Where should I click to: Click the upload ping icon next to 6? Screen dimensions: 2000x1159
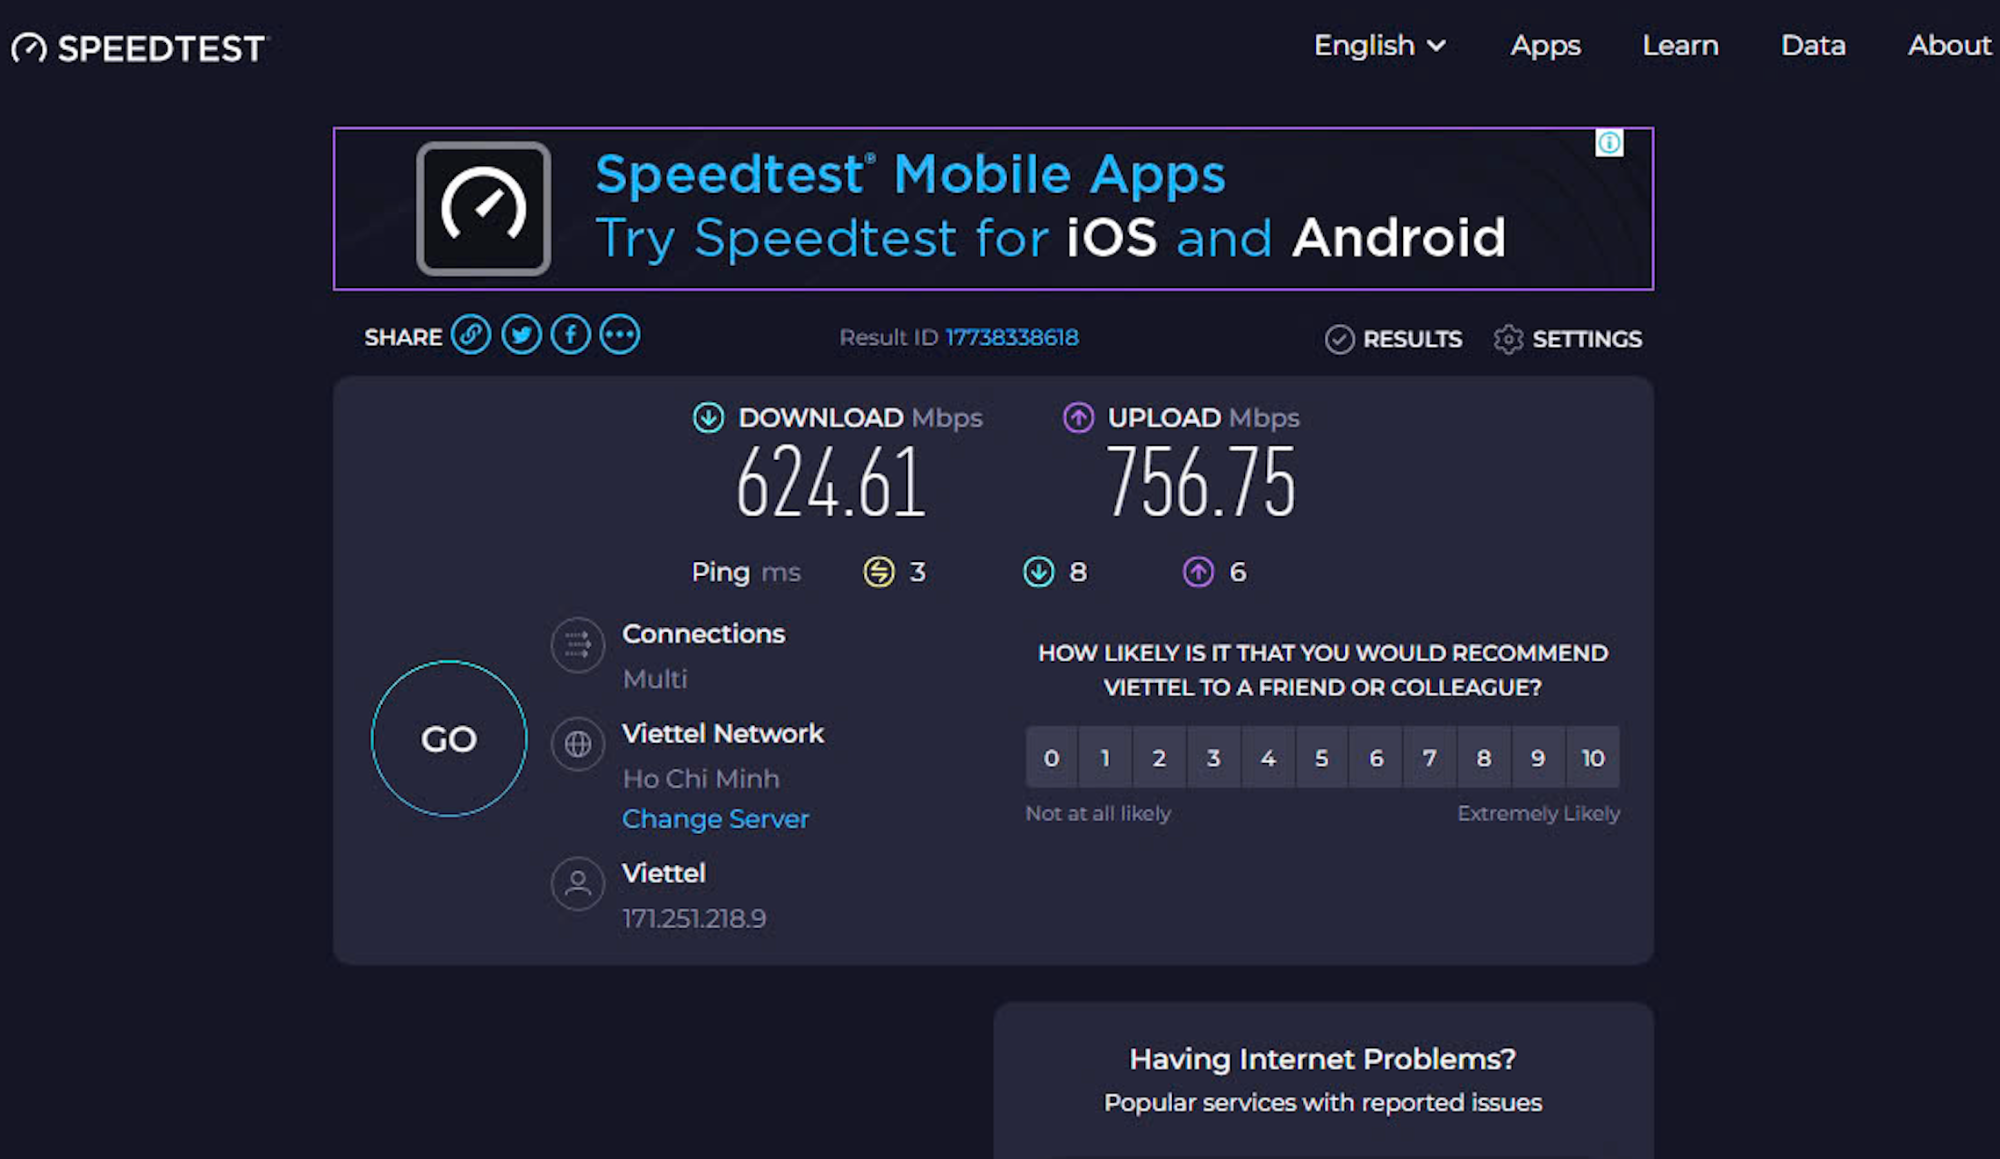[1198, 572]
